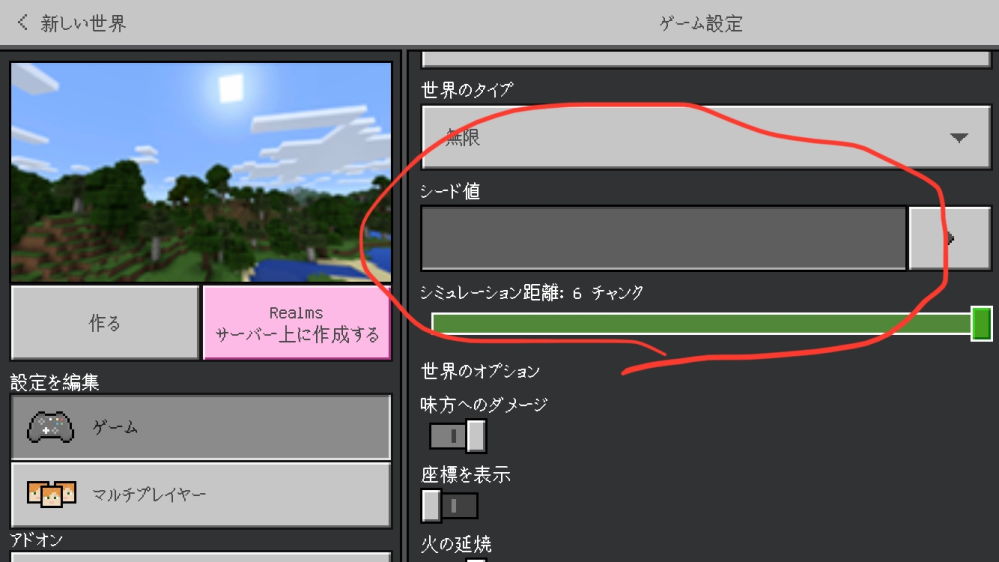Toggle the 座標を表示 show coordinates switch
999x562 pixels.
coord(450,506)
